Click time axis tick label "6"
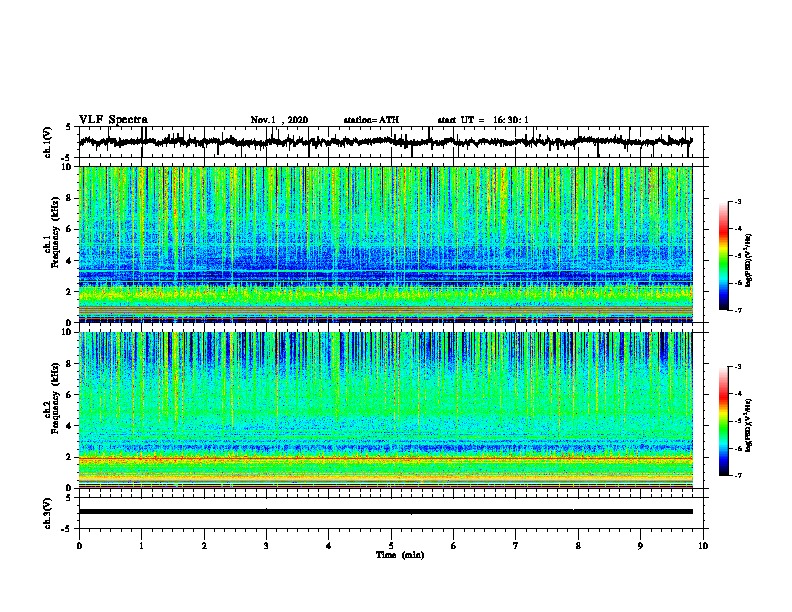 454,546
